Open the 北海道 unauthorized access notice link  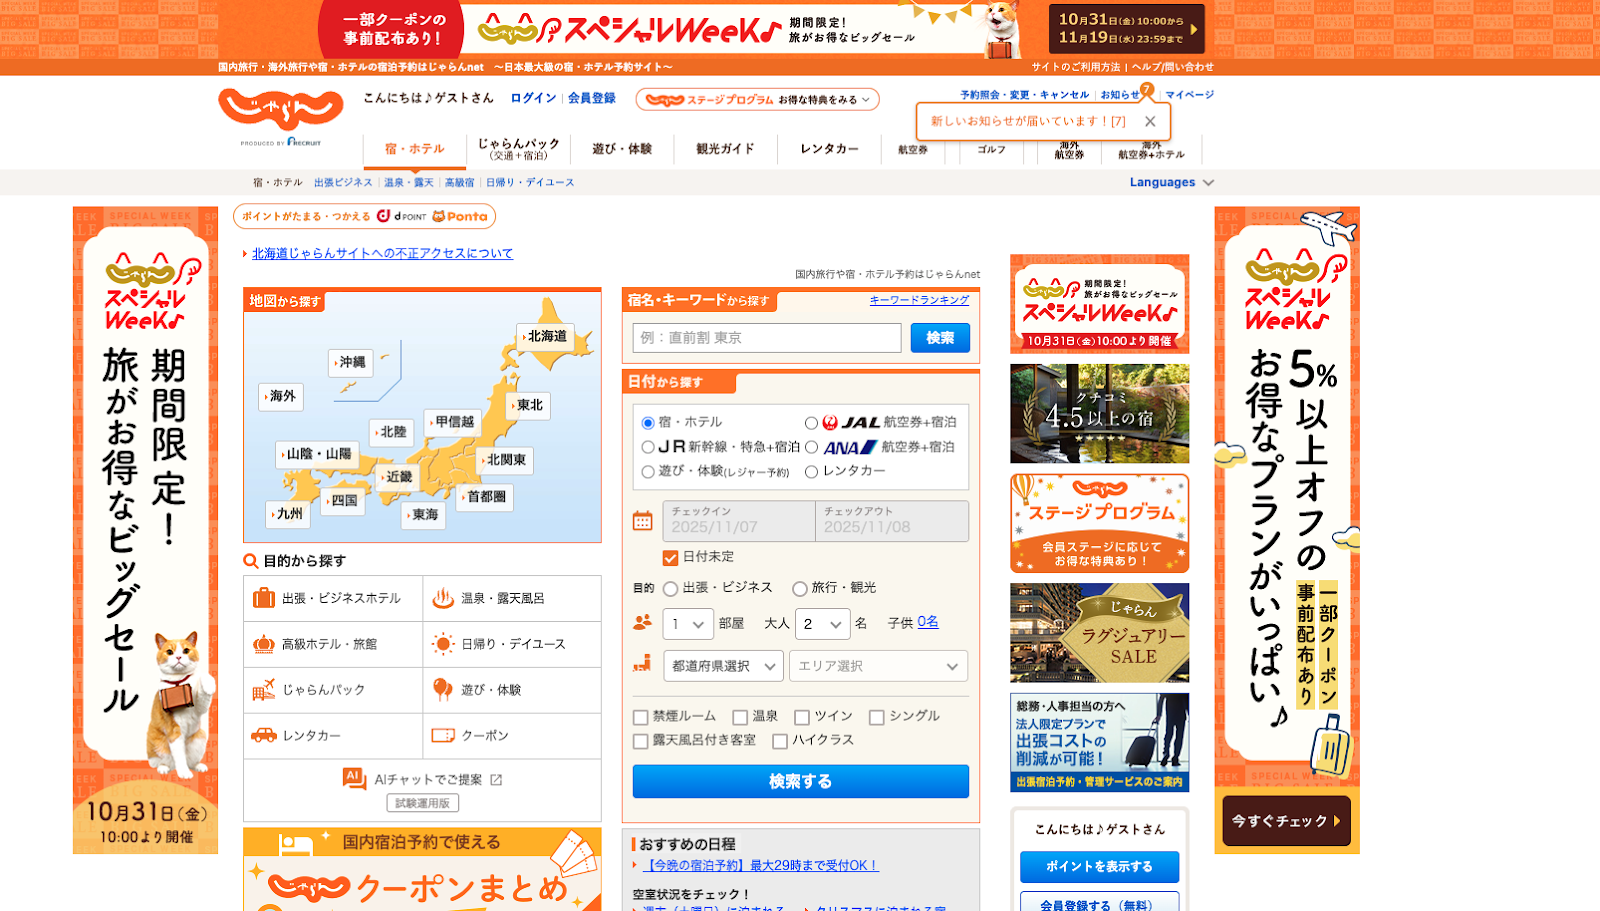(382, 254)
